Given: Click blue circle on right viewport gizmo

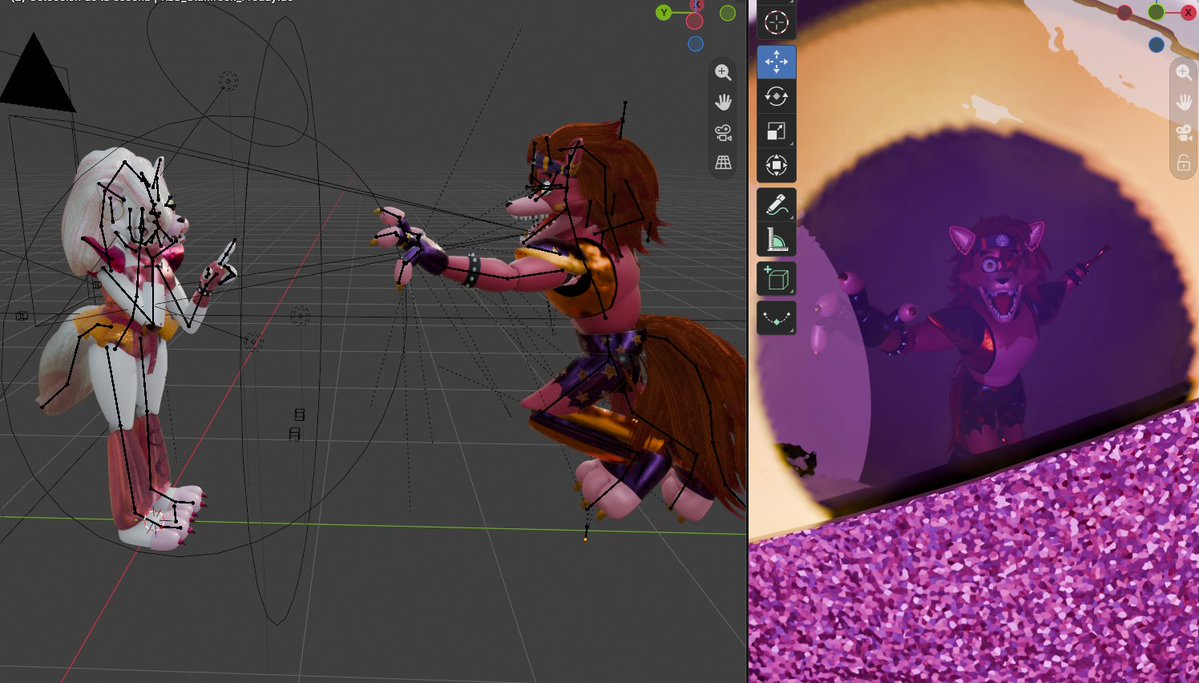Looking at the screenshot, I should click(1156, 44).
